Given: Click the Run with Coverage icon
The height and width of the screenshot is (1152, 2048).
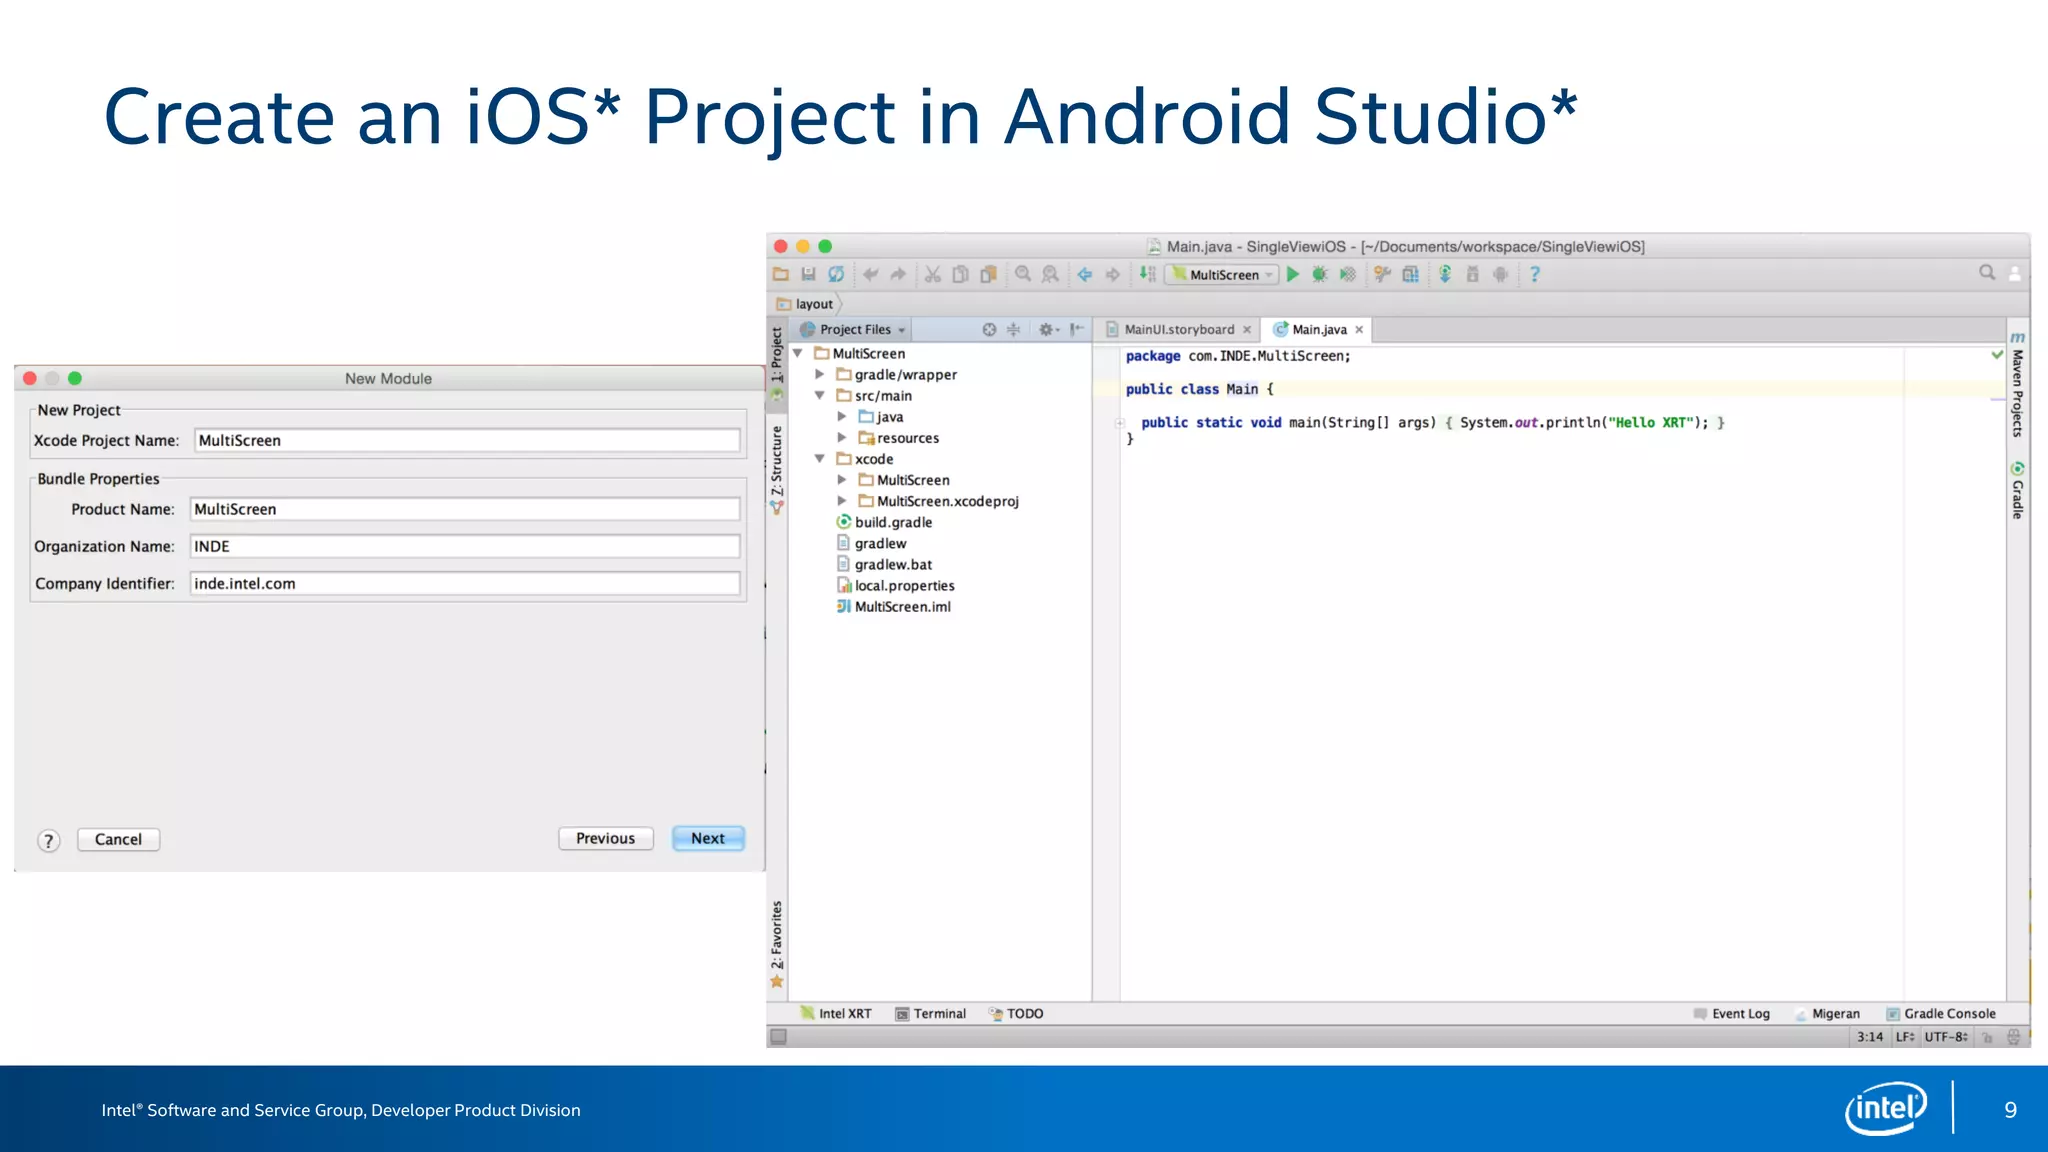Looking at the screenshot, I should coord(1348,274).
